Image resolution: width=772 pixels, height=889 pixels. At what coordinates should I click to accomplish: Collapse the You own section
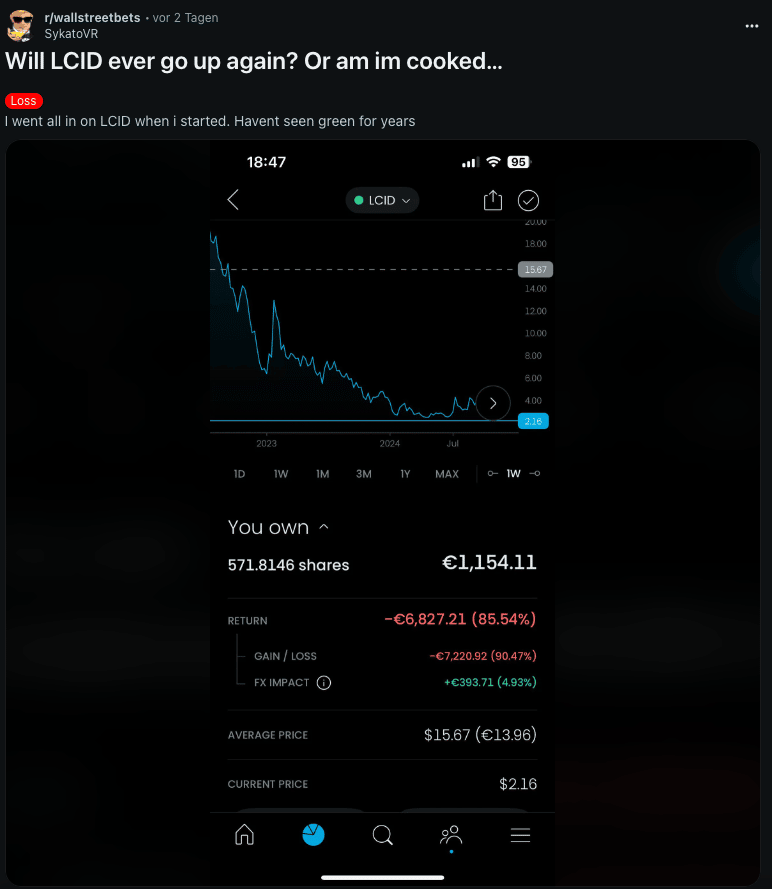pyautogui.click(x=323, y=527)
